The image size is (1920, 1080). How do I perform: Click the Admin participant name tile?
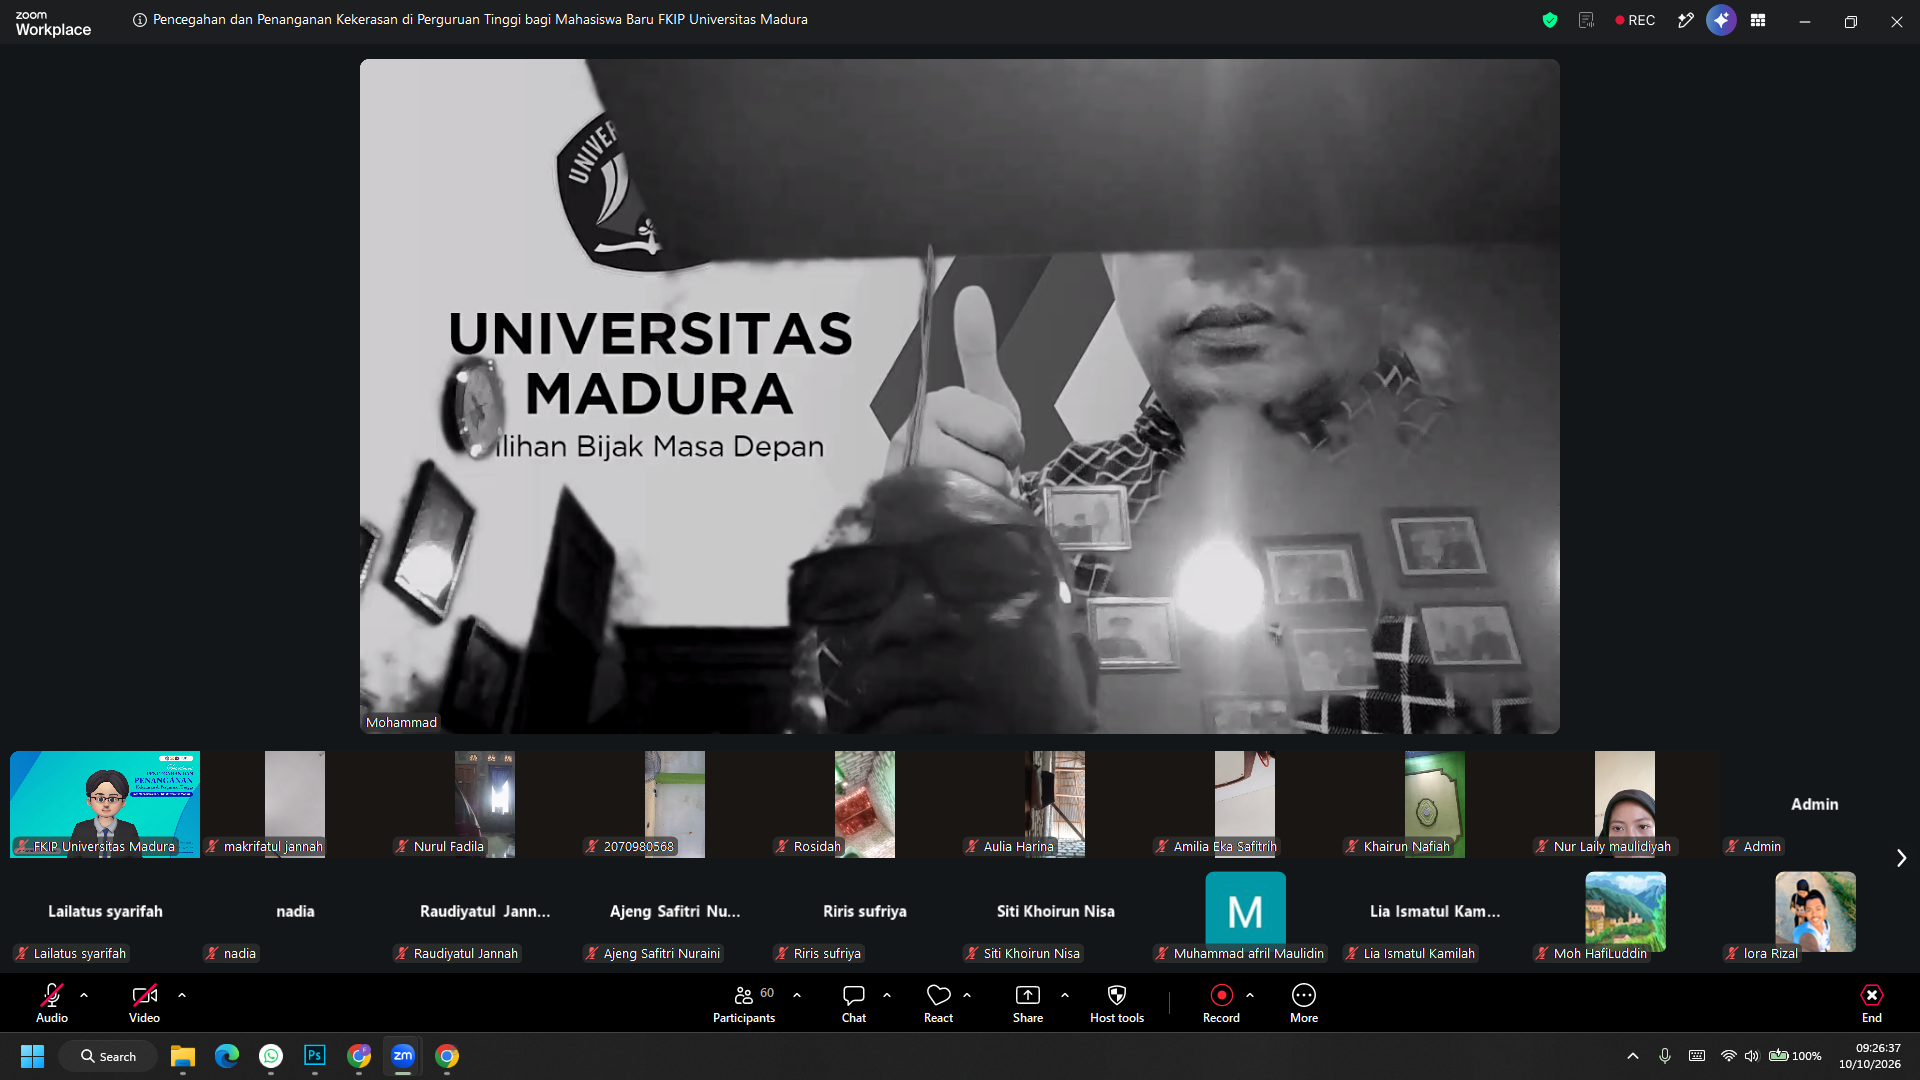pyautogui.click(x=1815, y=804)
